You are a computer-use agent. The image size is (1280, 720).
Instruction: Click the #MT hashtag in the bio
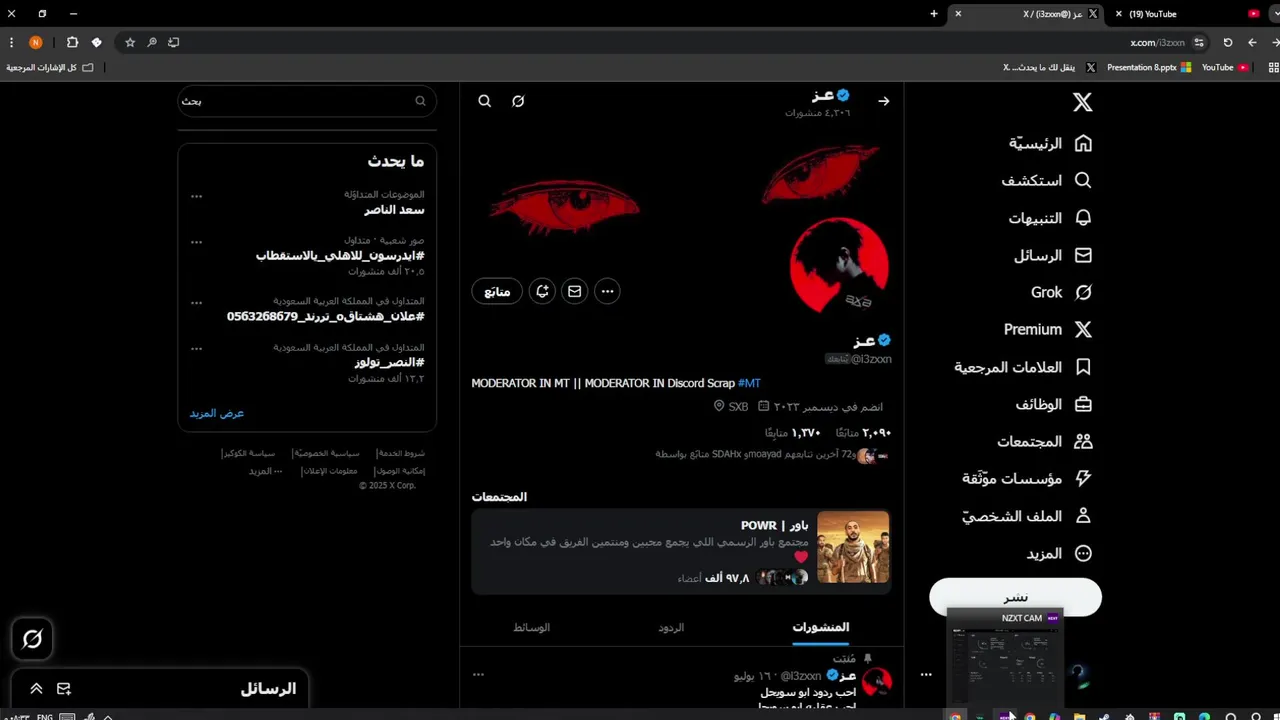pyautogui.click(x=749, y=383)
